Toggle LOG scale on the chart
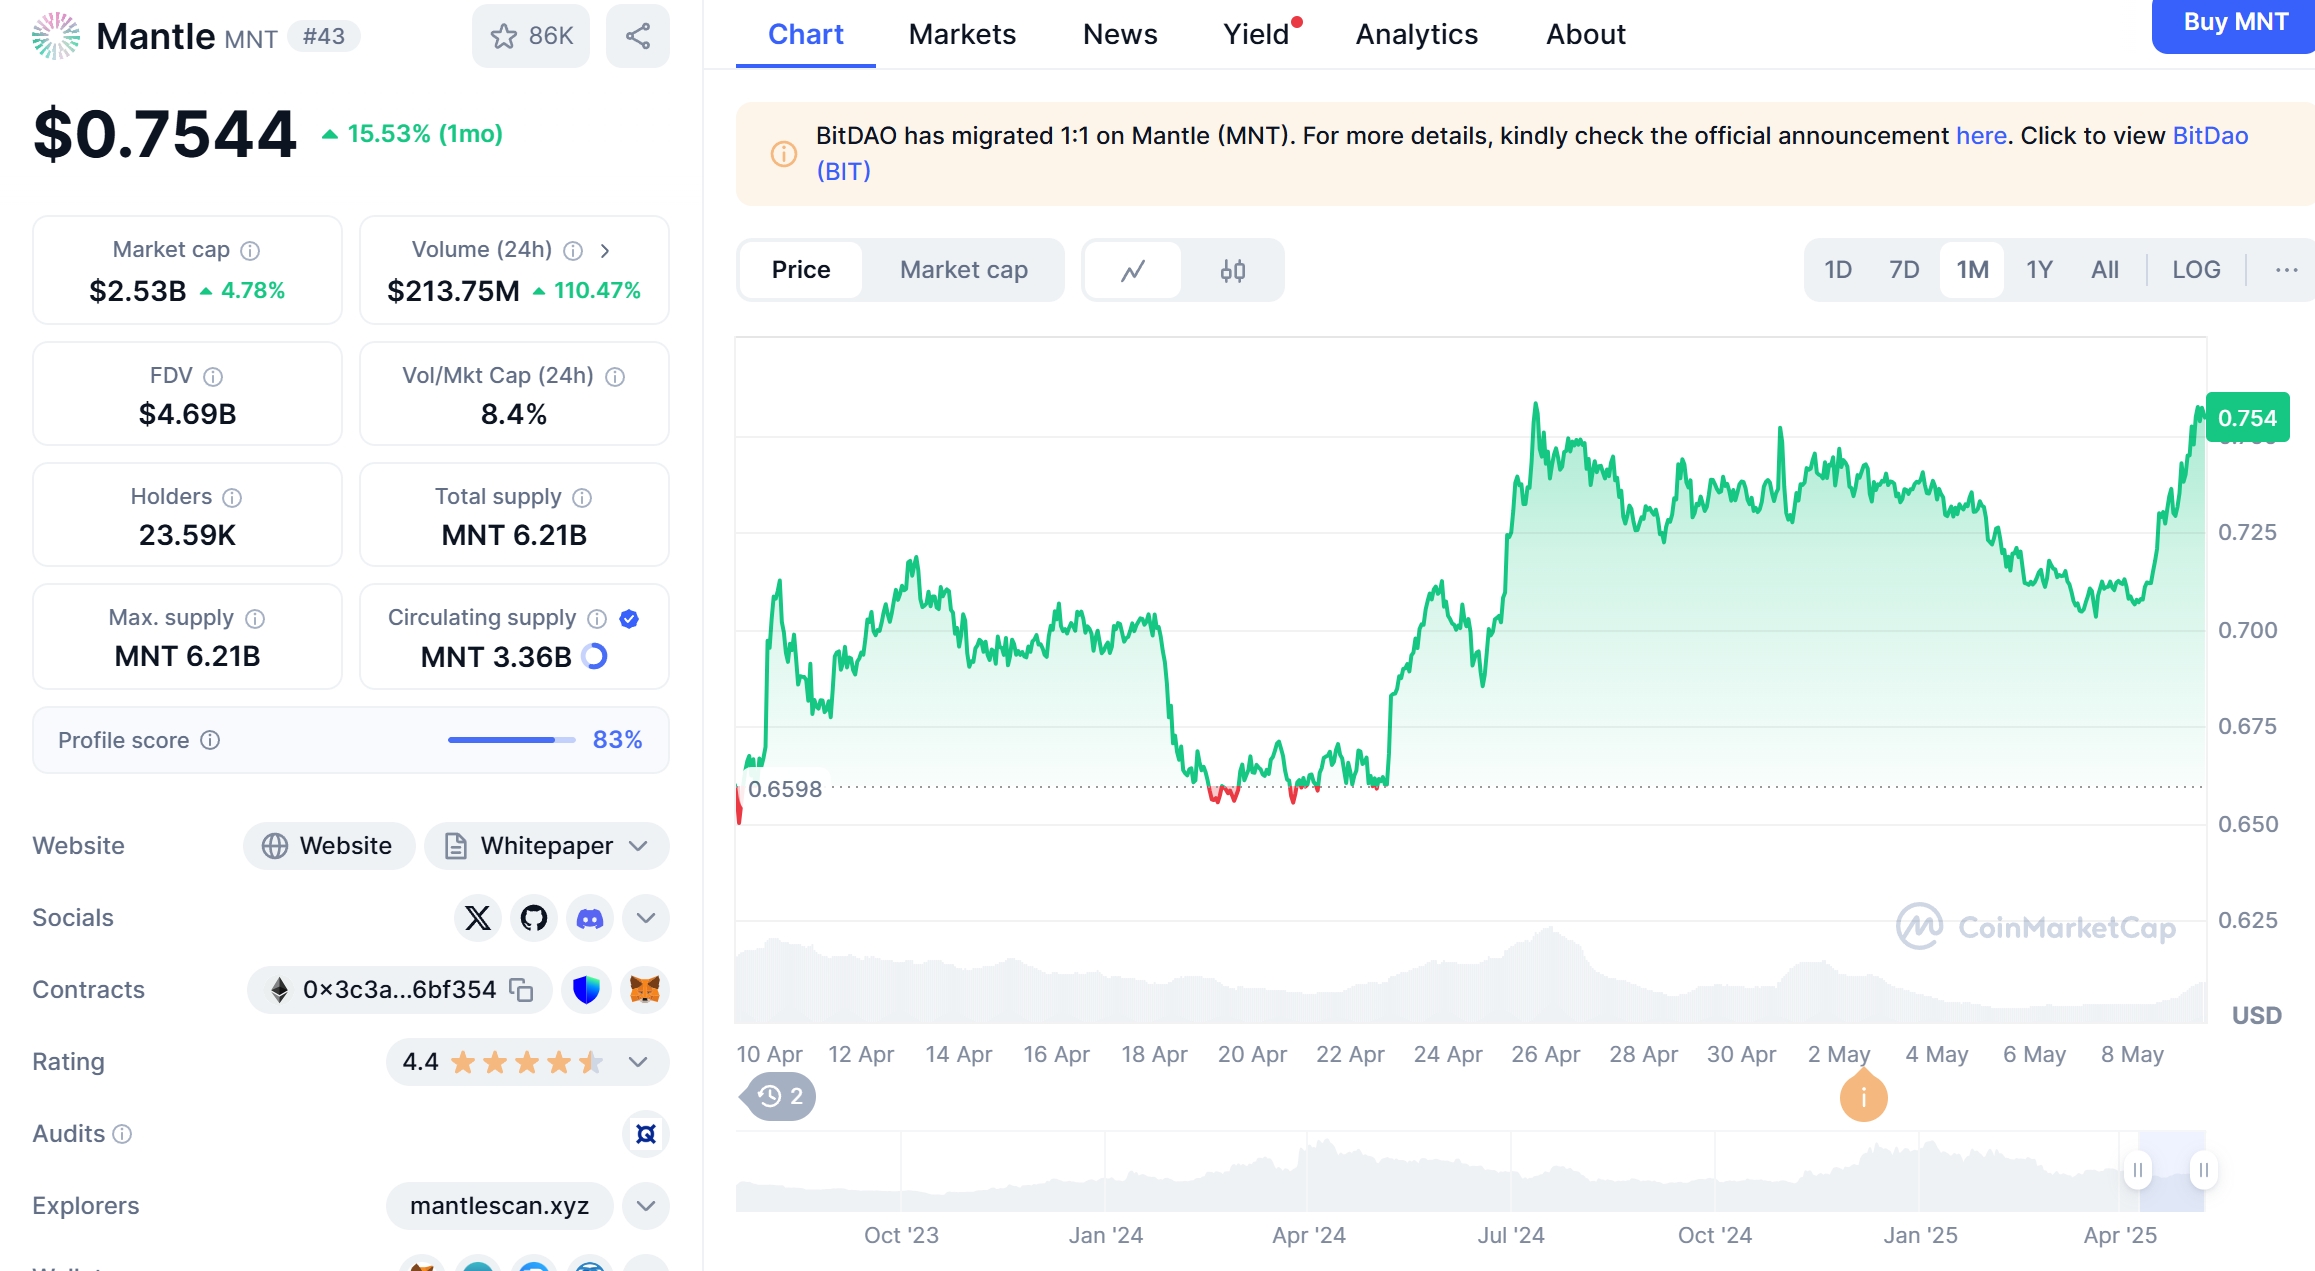Image resolution: width=2315 pixels, height=1271 pixels. pyautogui.click(x=2195, y=270)
